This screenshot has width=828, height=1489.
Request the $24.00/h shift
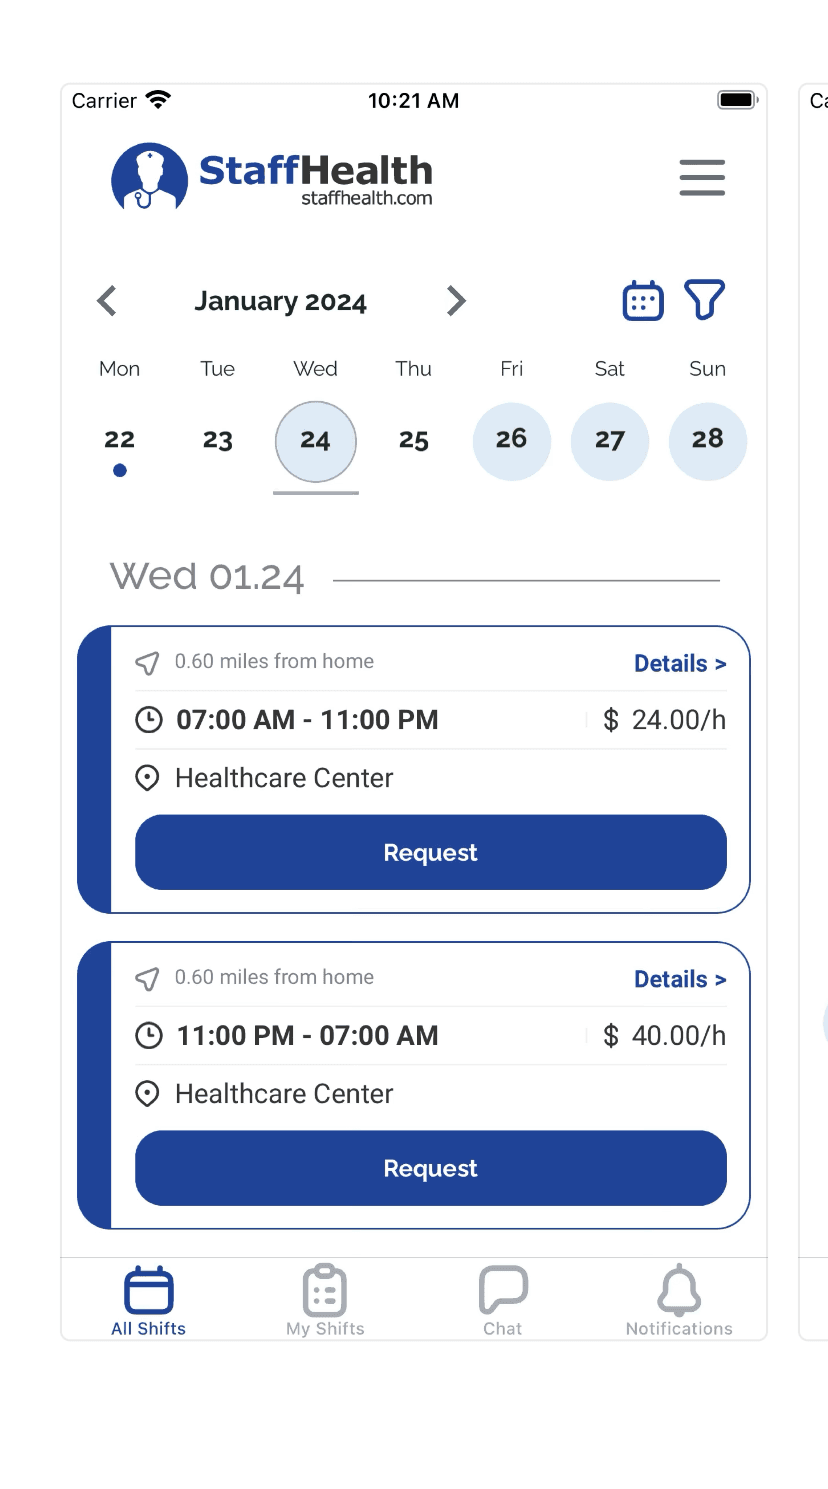(x=431, y=852)
